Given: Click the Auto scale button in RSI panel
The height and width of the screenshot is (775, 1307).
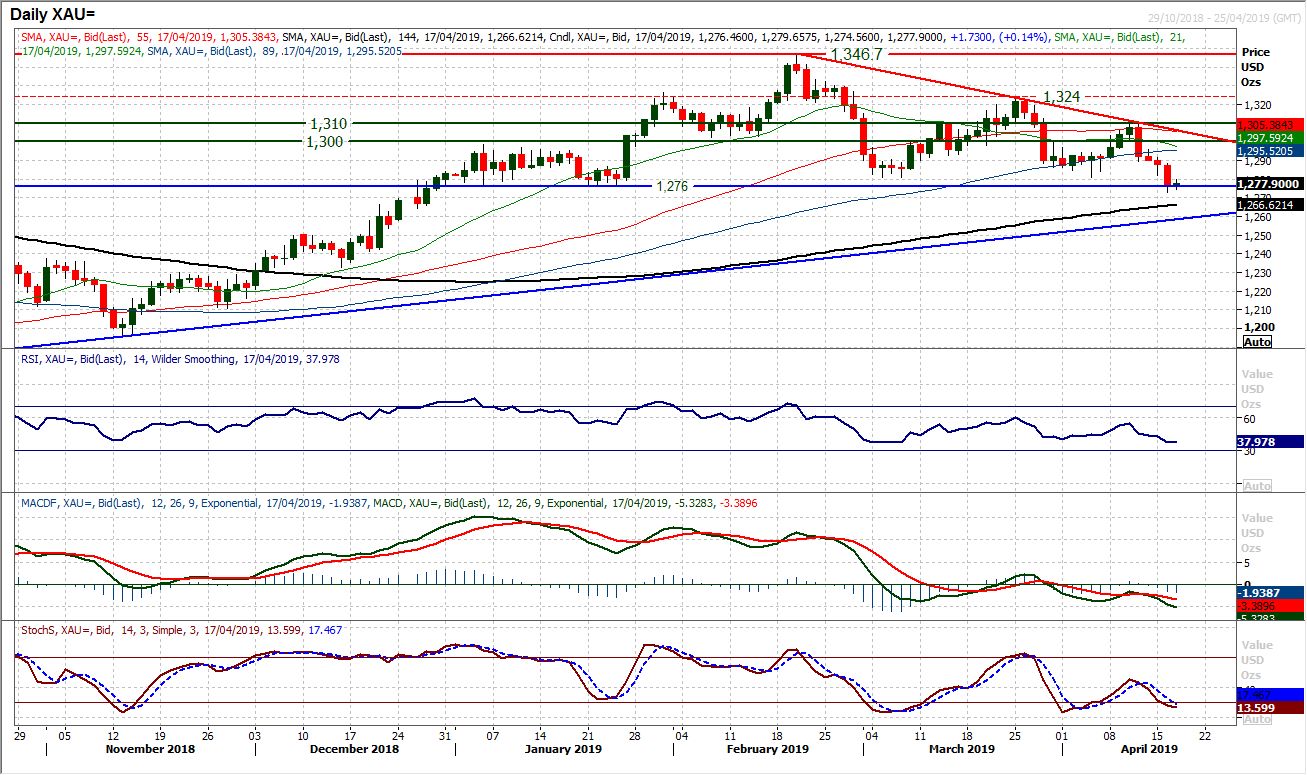Looking at the screenshot, I should (1257, 485).
